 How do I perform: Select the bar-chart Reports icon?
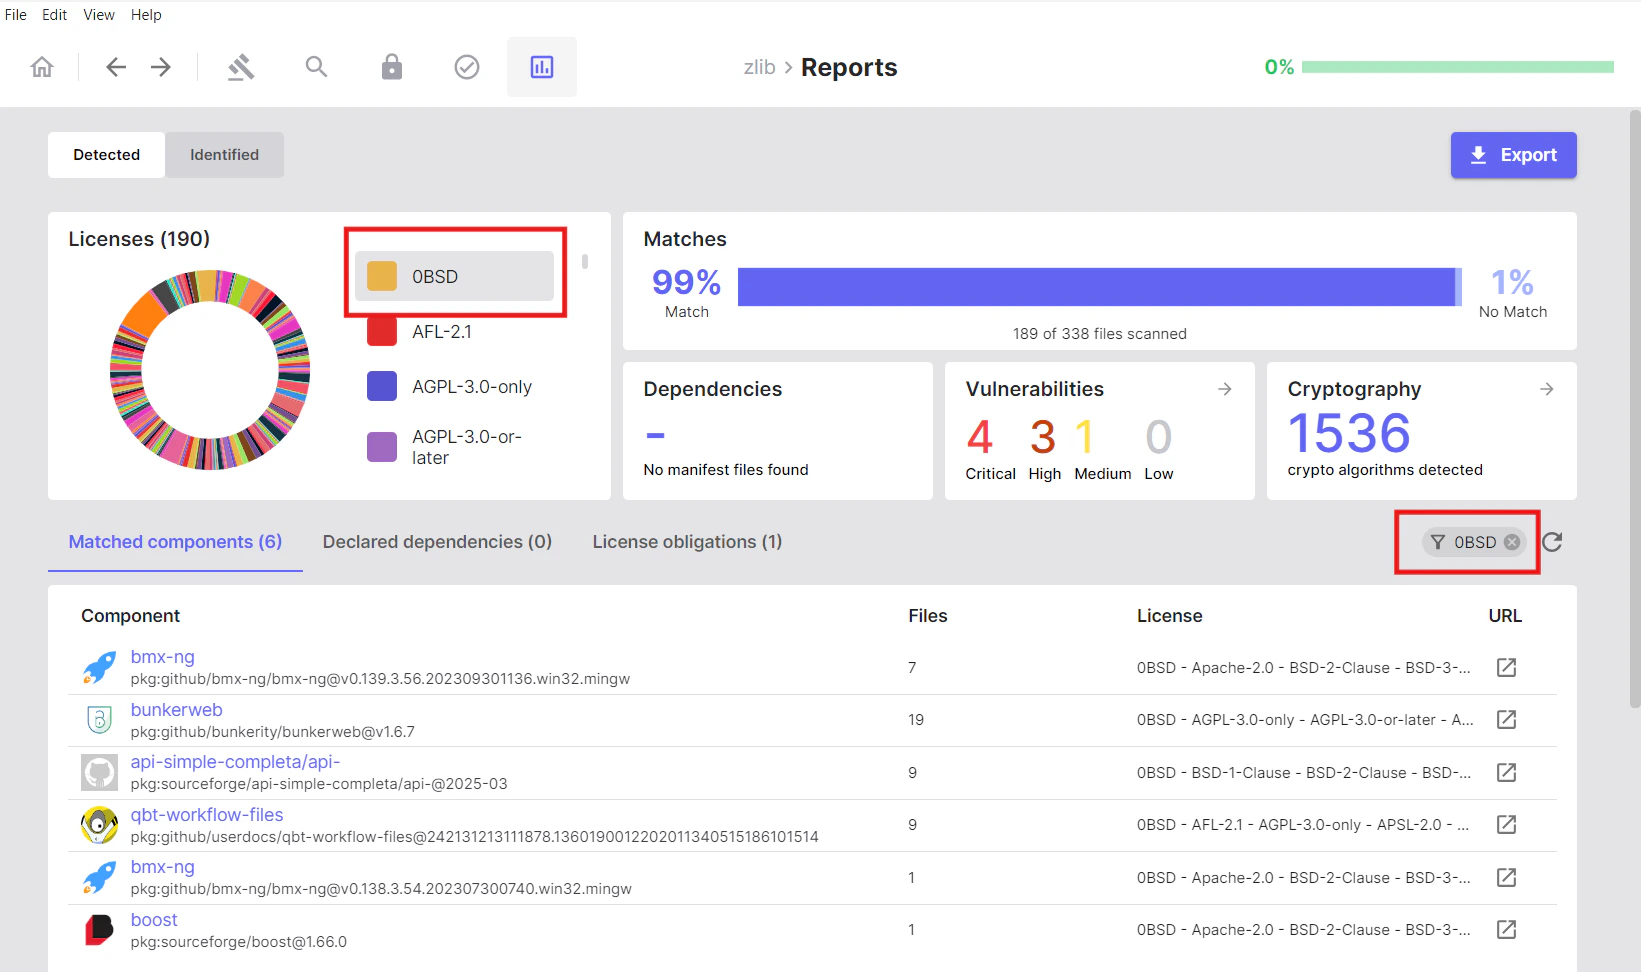541,66
